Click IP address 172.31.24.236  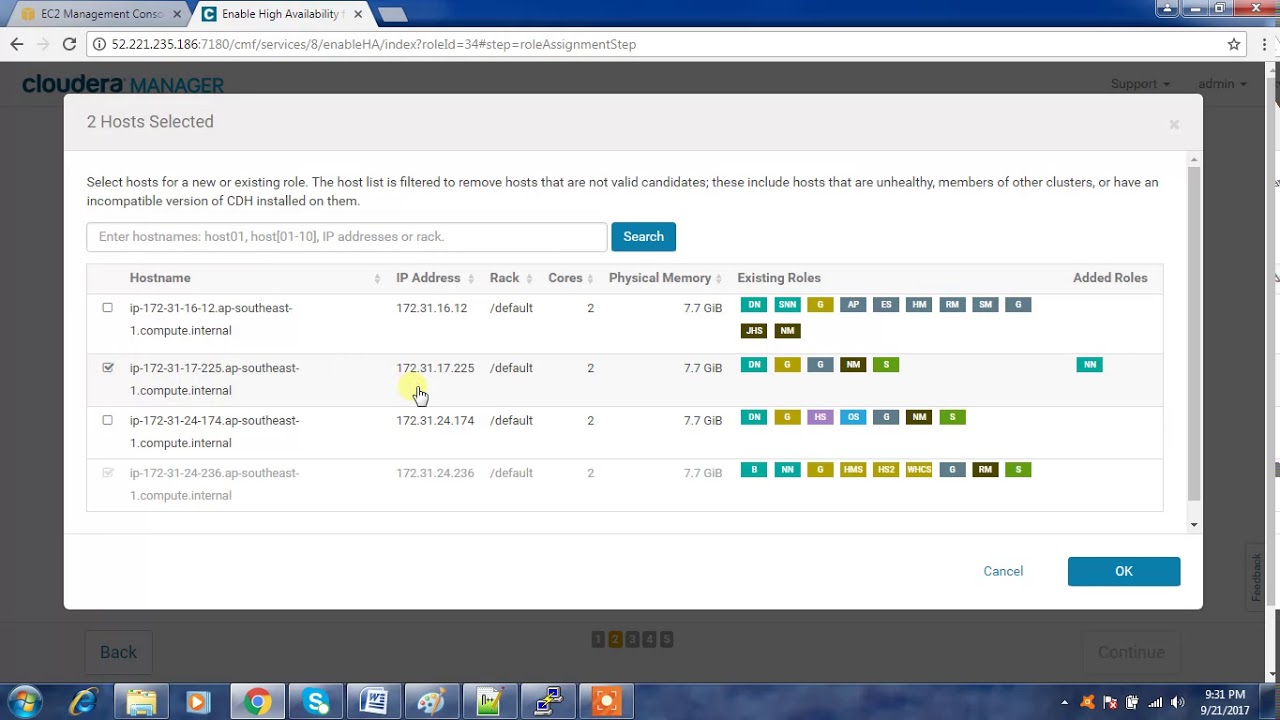(435, 473)
